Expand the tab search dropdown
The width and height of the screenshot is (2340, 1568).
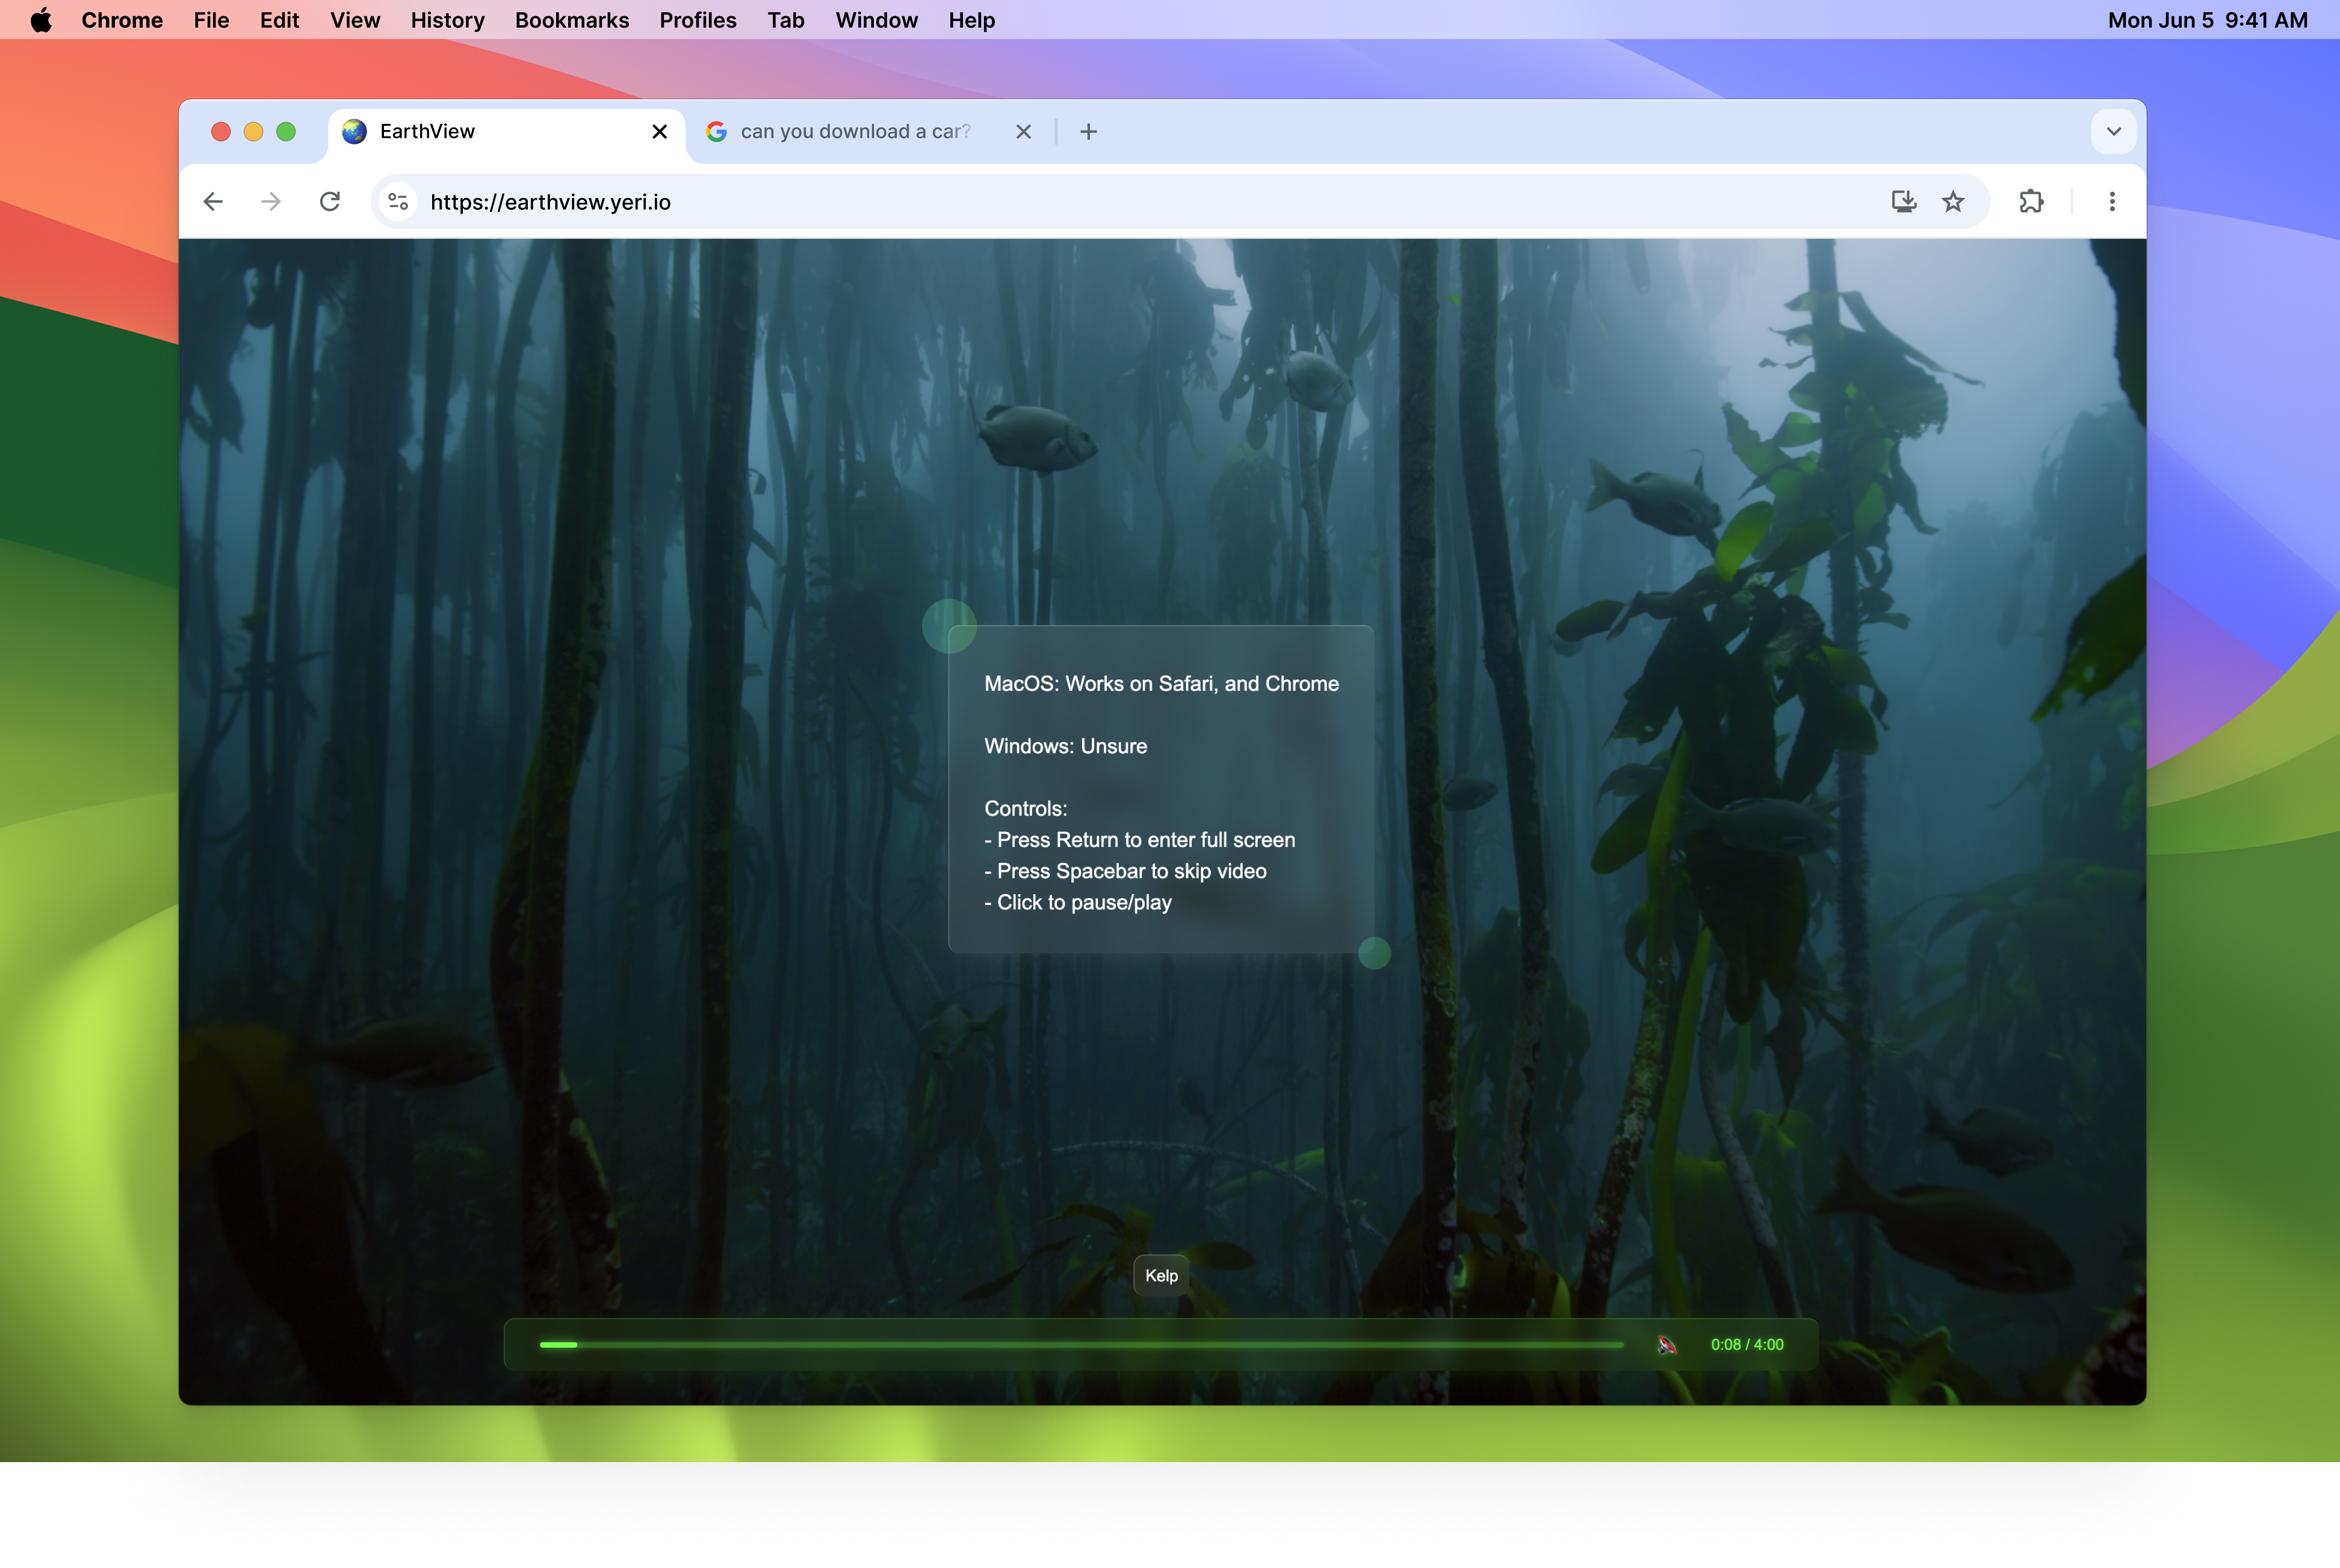point(2113,132)
